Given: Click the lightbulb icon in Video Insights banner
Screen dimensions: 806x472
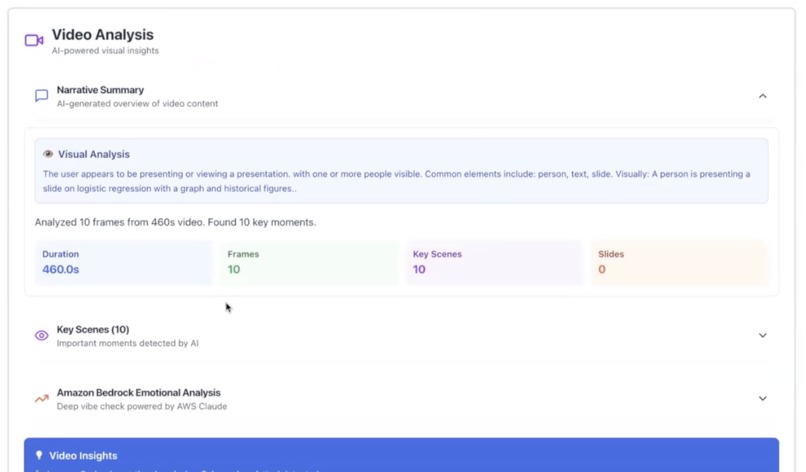Looking at the screenshot, I should coord(39,455).
